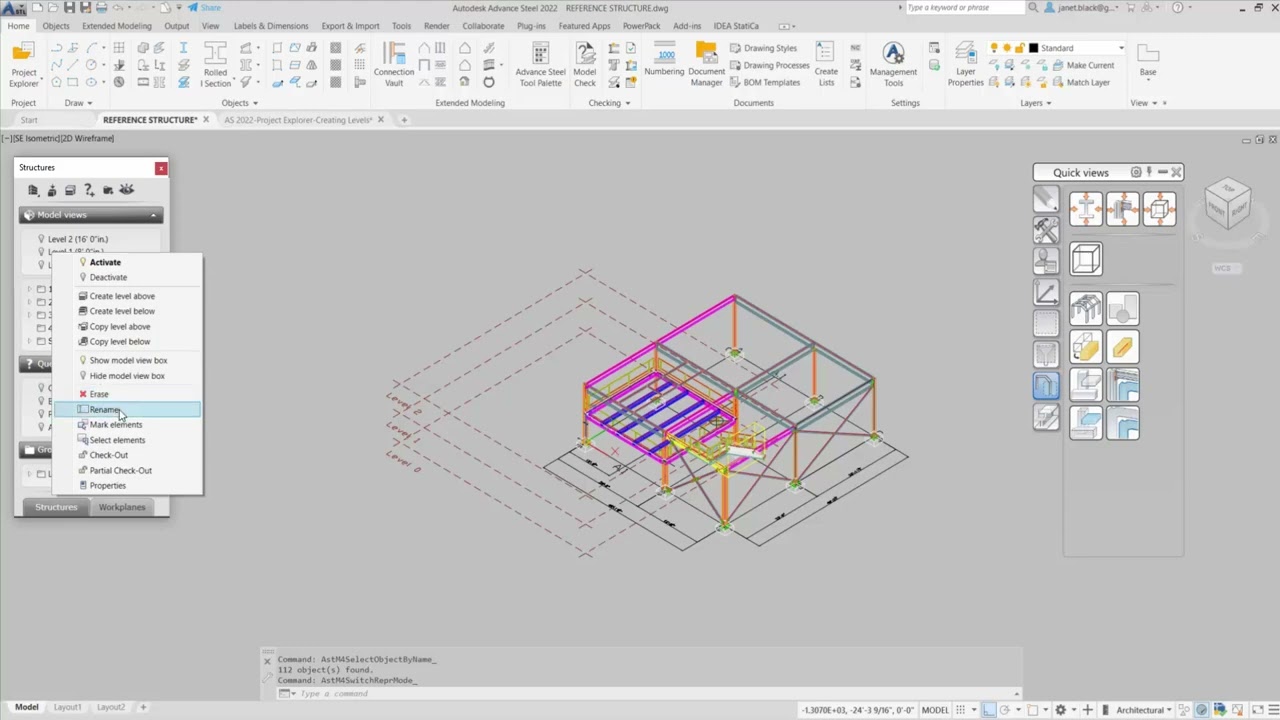Image resolution: width=1280 pixels, height=720 pixels.
Task: Expand the Draw panel dropdown
Action: pos(78,103)
